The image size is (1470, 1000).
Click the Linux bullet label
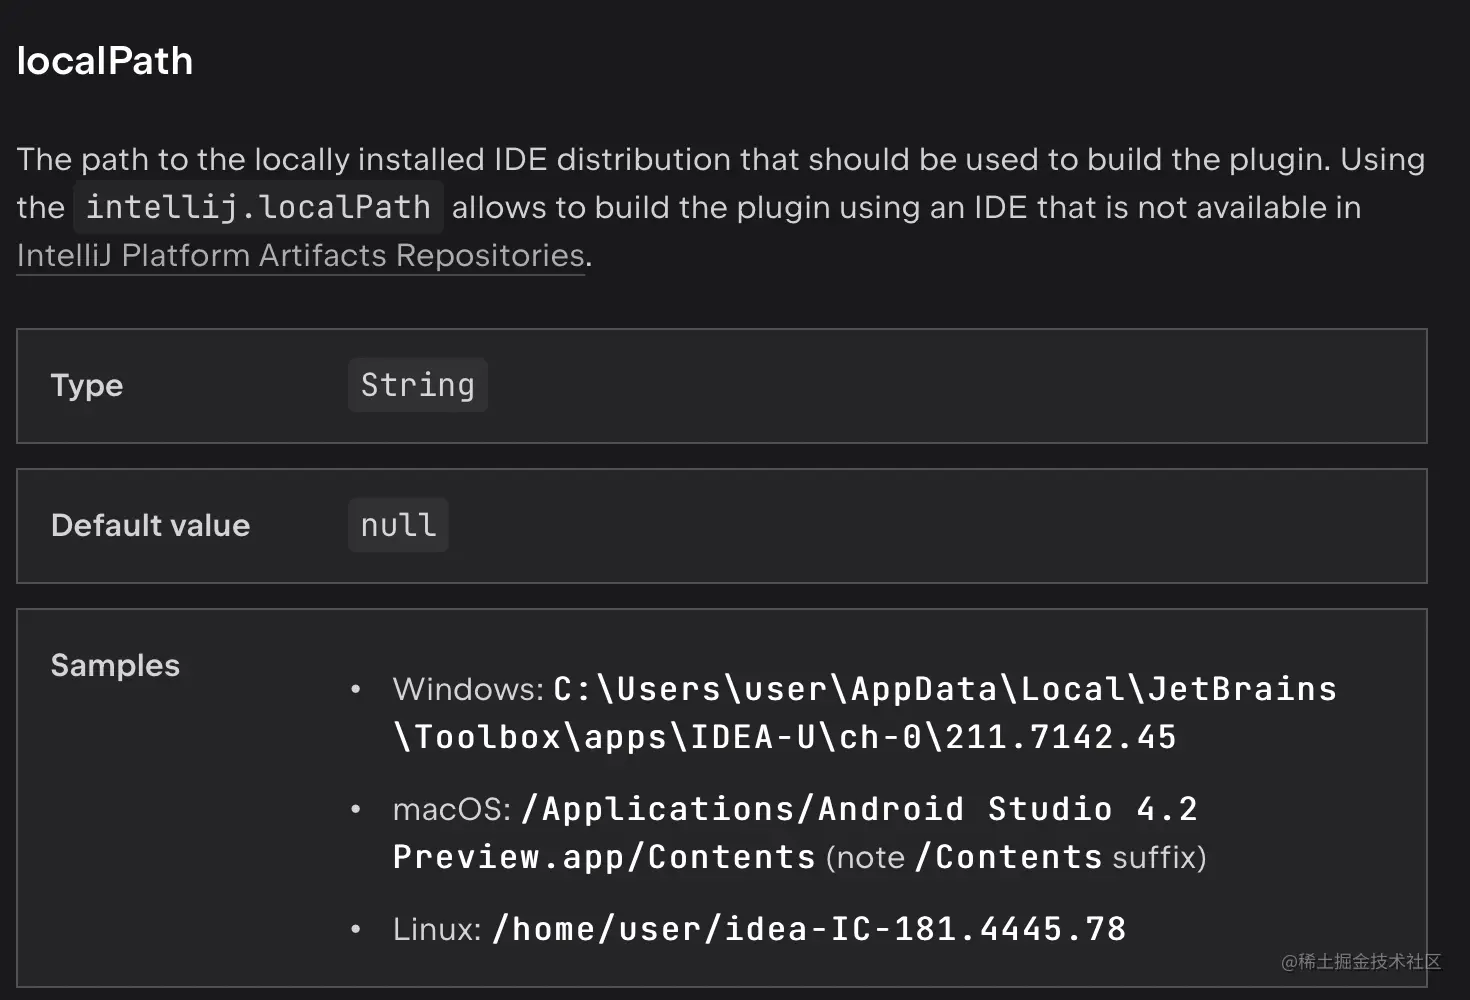(x=437, y=929)
